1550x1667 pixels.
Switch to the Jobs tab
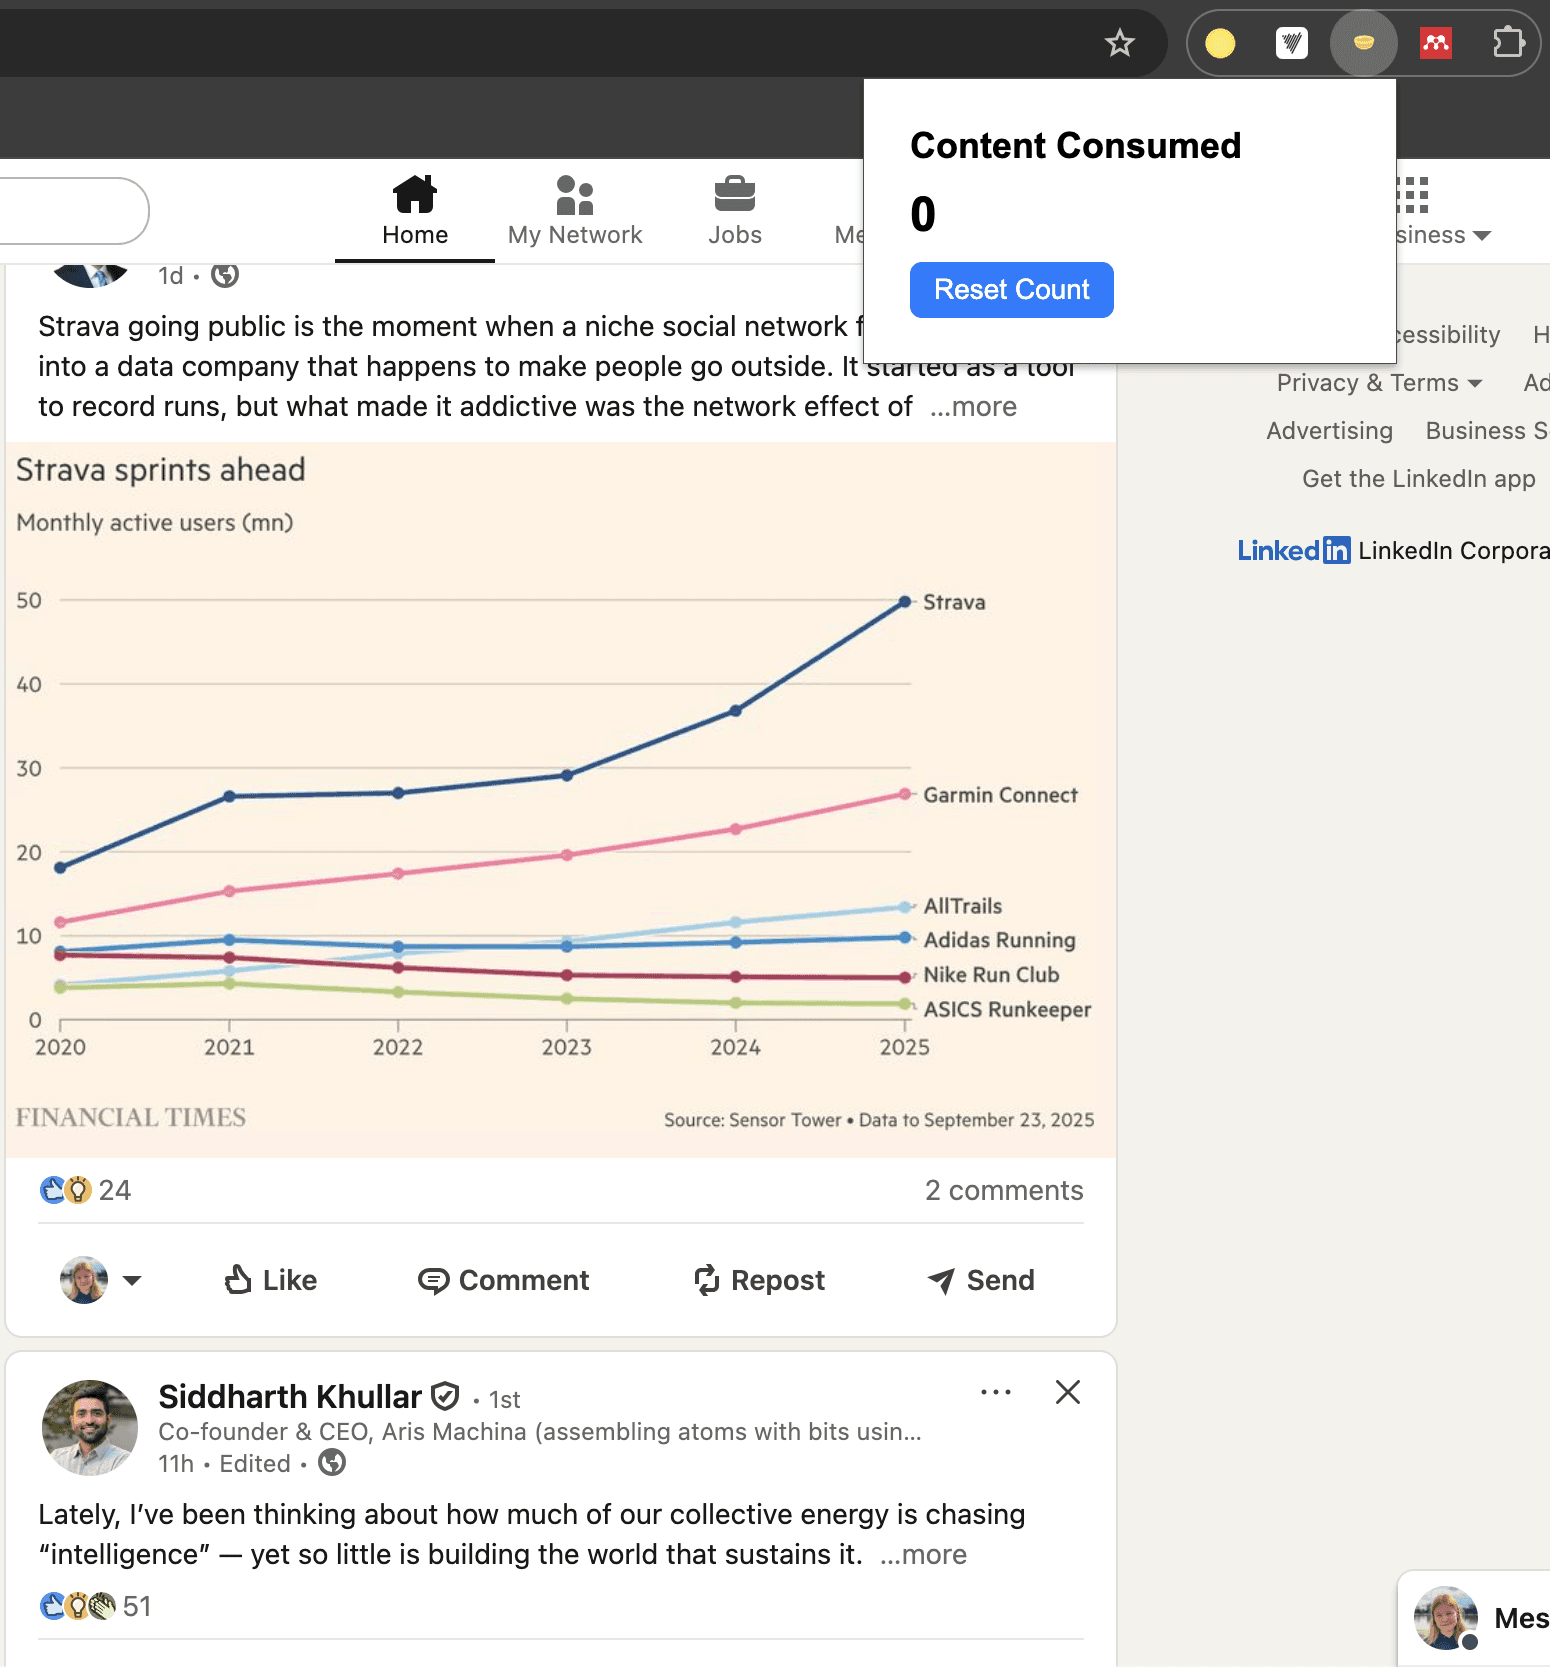pyautogui.click(x=735, y=211)
